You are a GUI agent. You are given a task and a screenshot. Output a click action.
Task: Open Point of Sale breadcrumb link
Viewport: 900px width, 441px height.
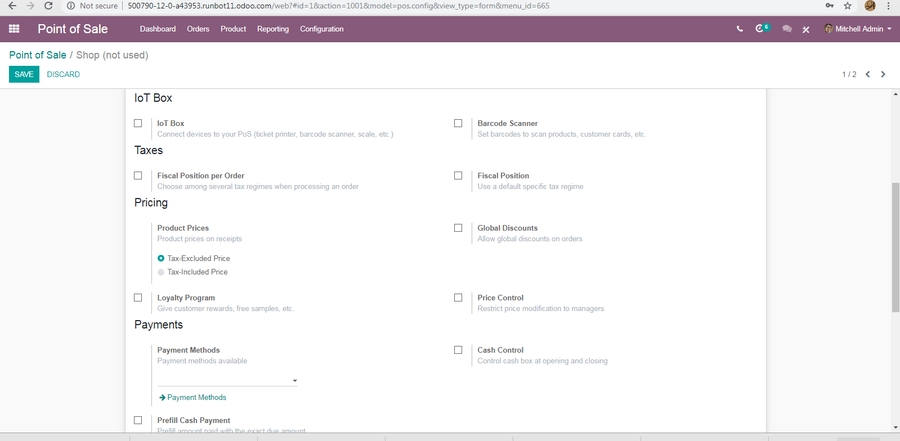[x=37, y=55]
